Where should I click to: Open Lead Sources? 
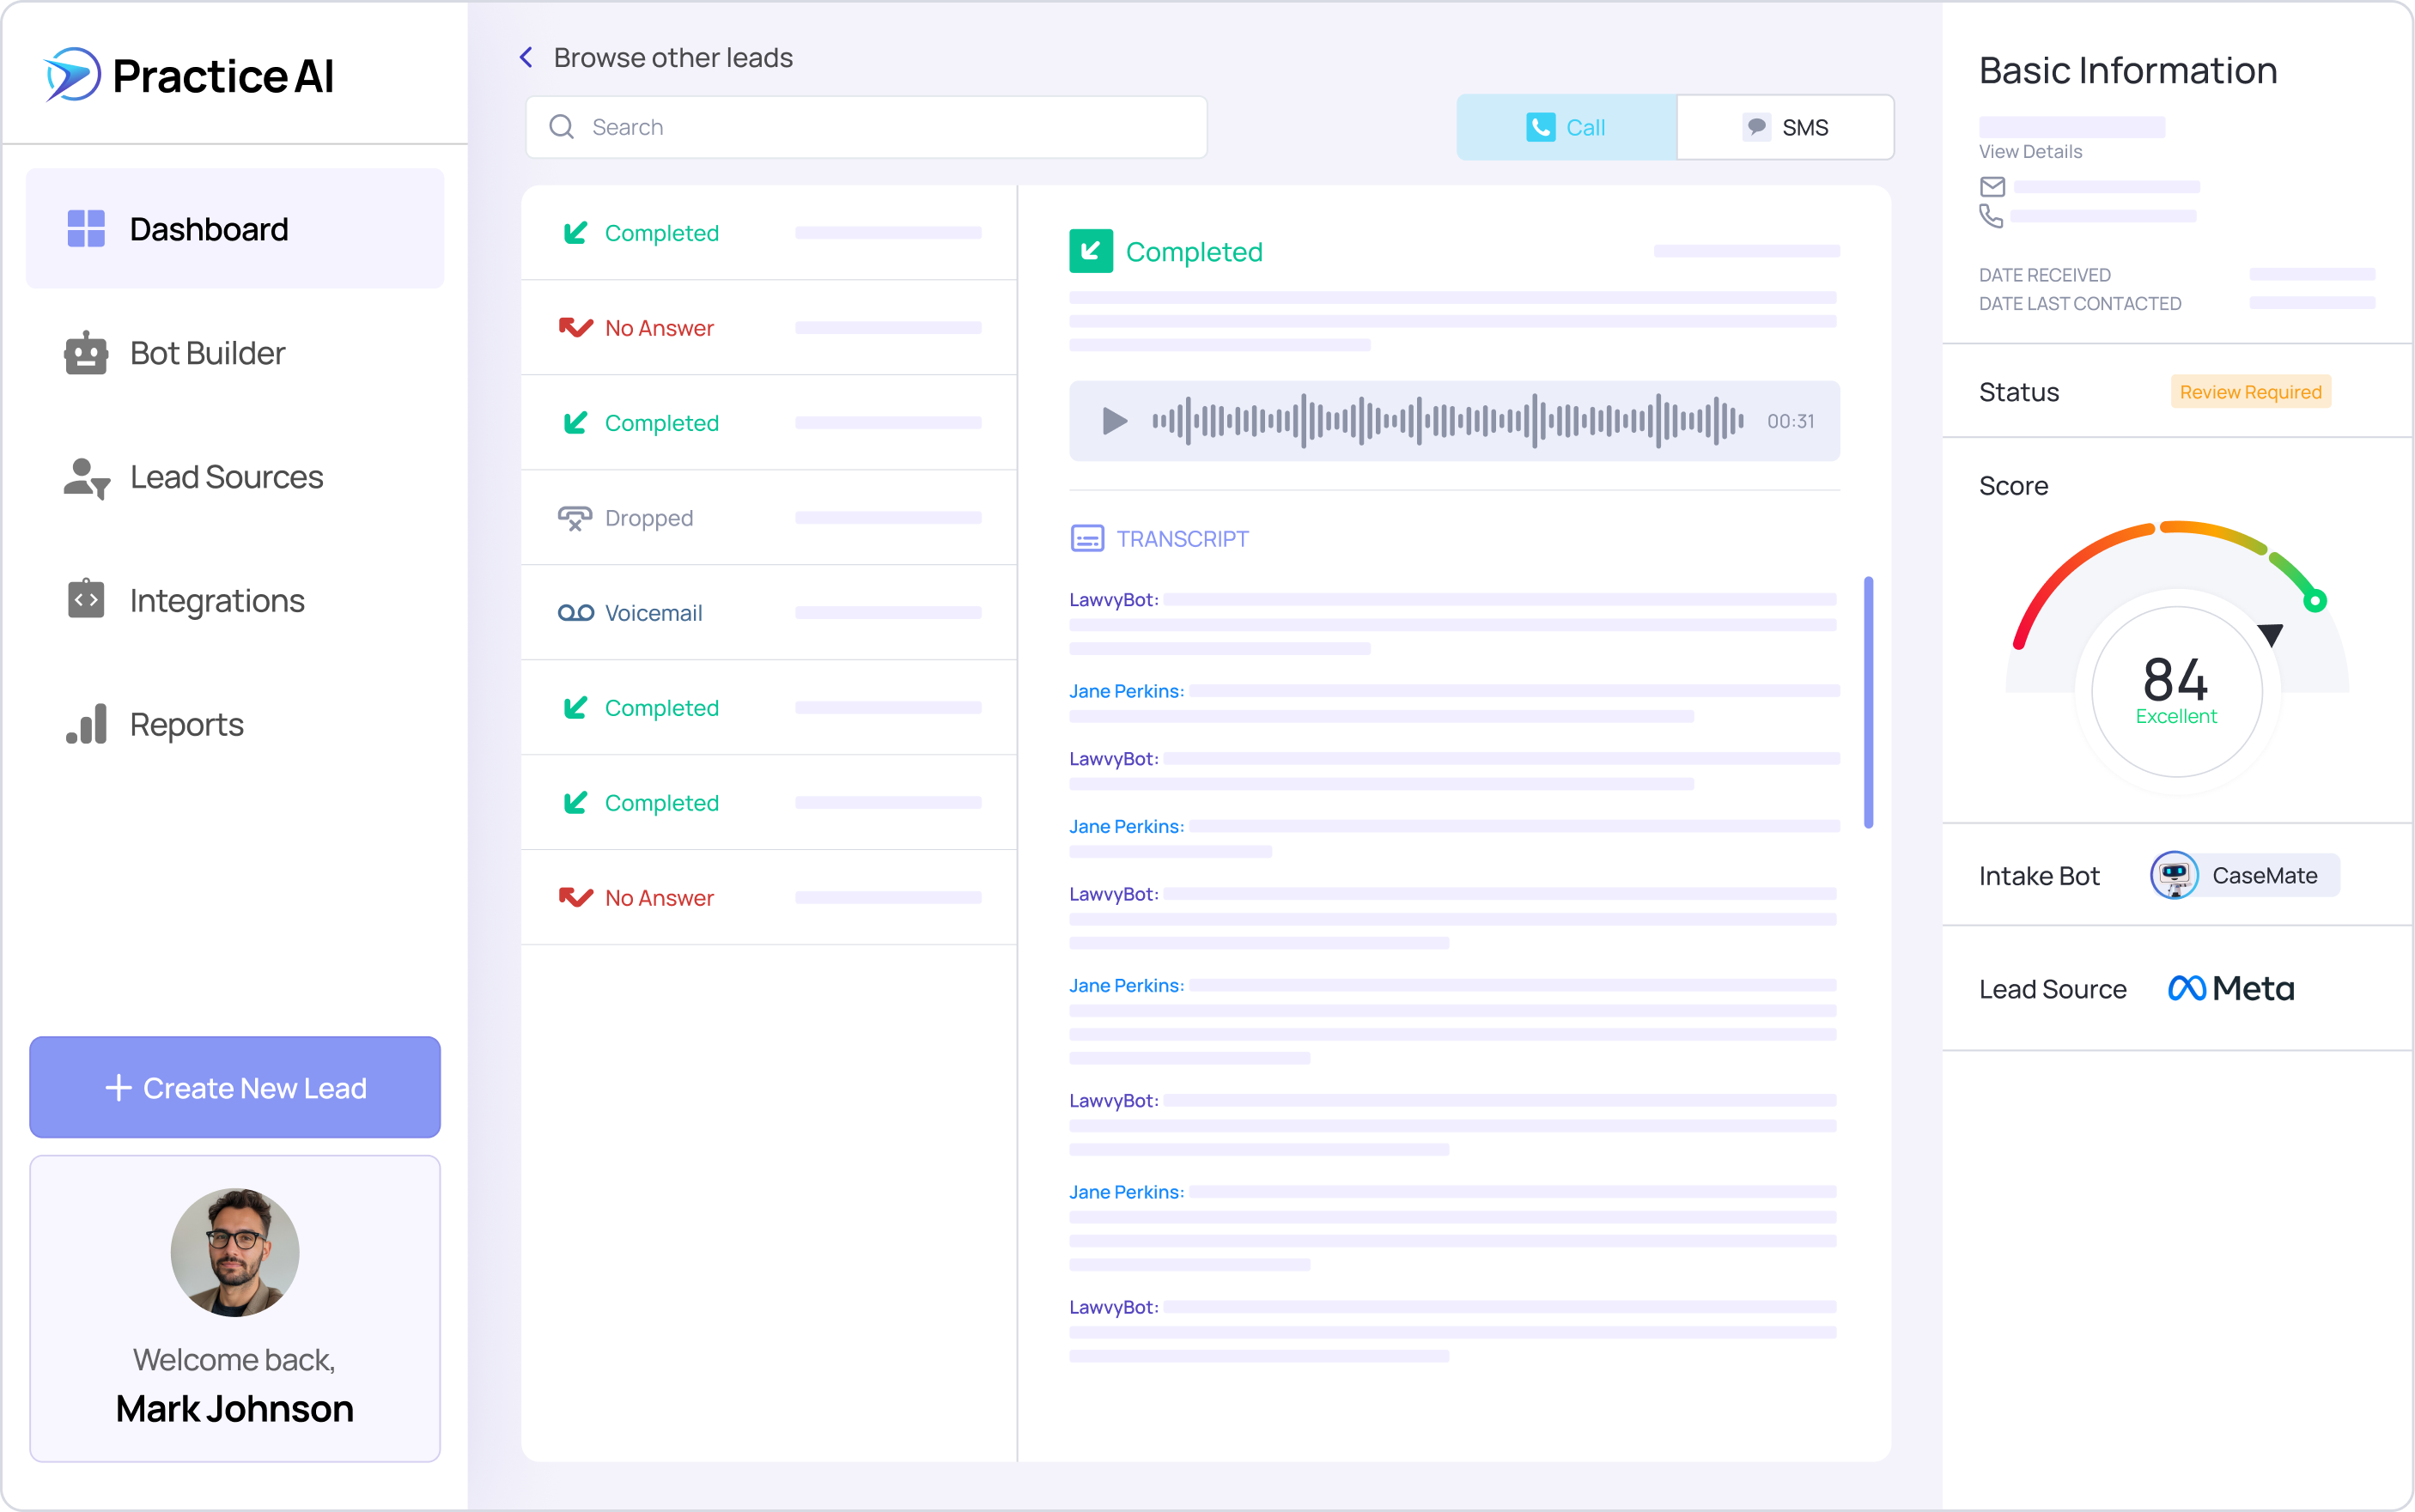[x=225, y=477]
